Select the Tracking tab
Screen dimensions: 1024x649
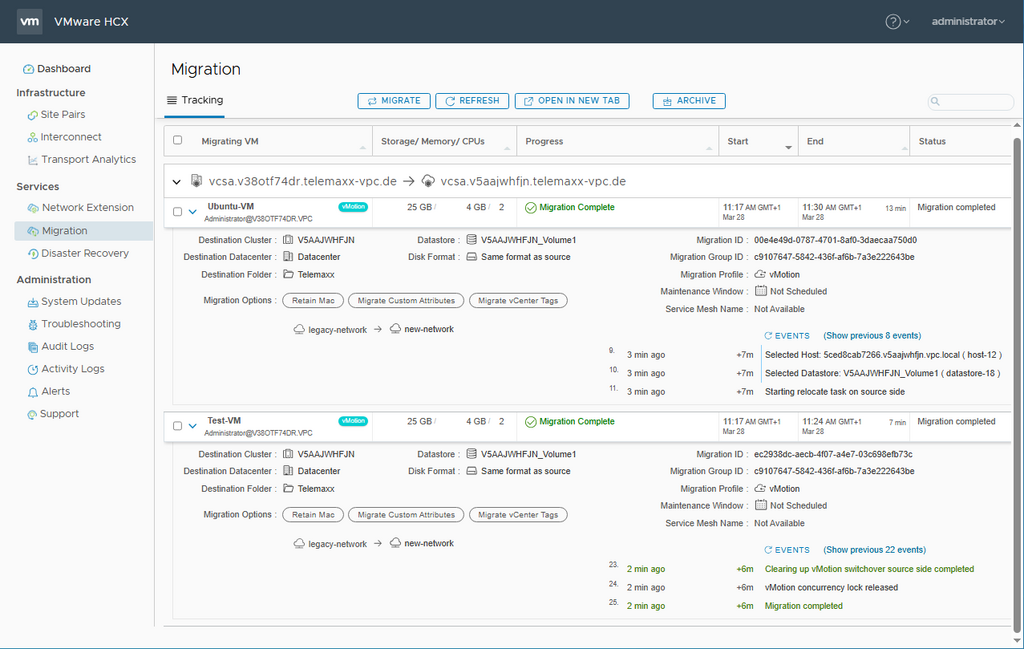195,100
